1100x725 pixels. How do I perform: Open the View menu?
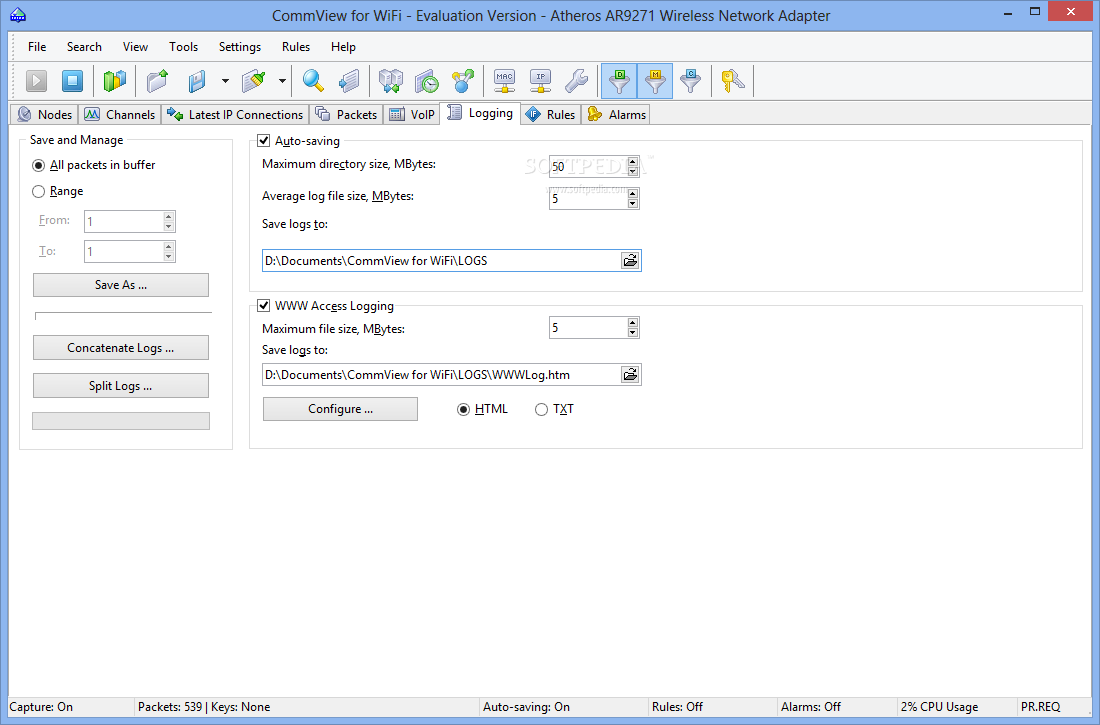[x=135, y=47]
